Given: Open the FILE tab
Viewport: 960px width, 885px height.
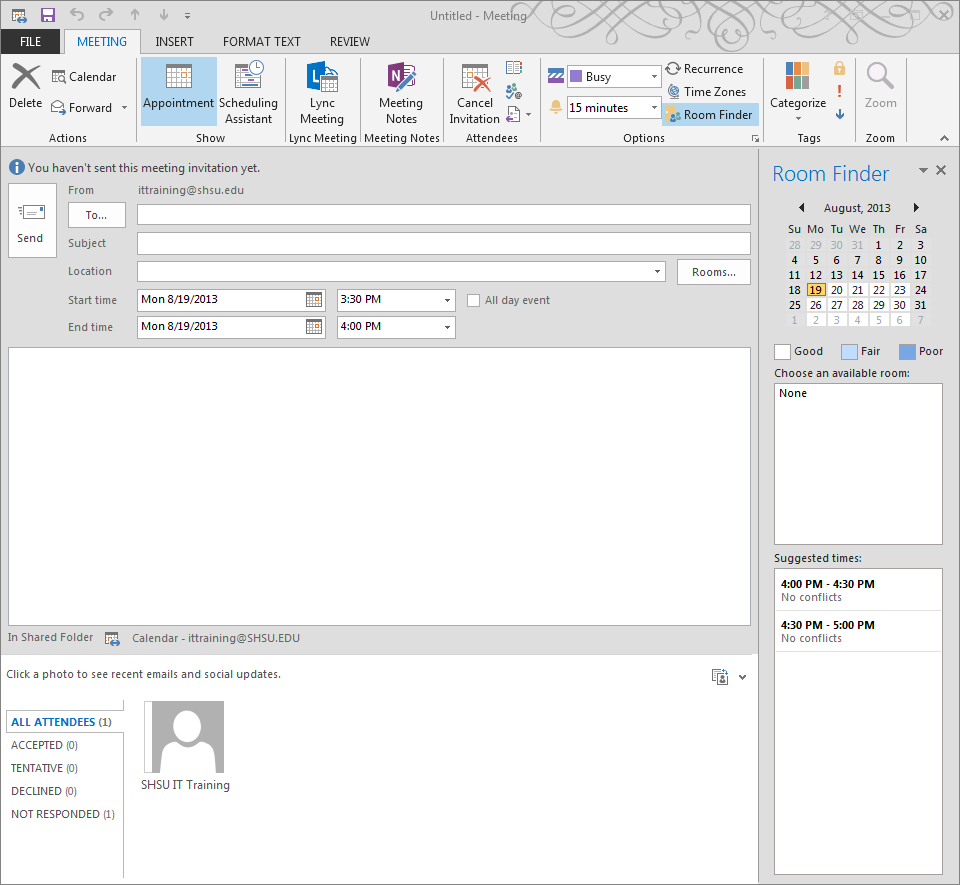Looking at the screenshot, I should click(x=31, y=42).
